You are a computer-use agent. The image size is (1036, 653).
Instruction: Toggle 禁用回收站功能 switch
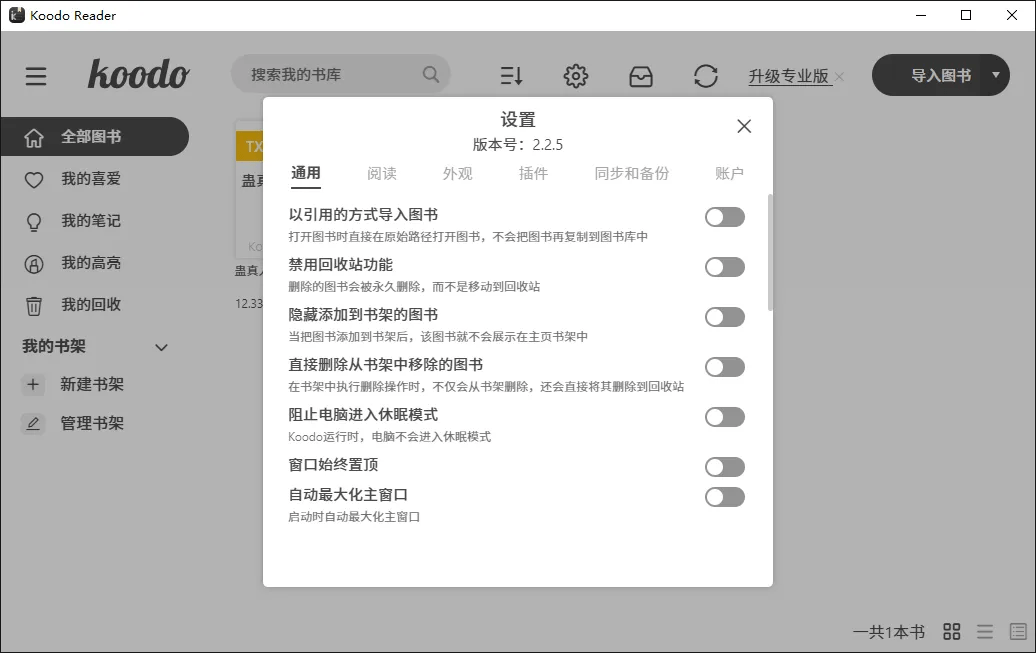724,267
